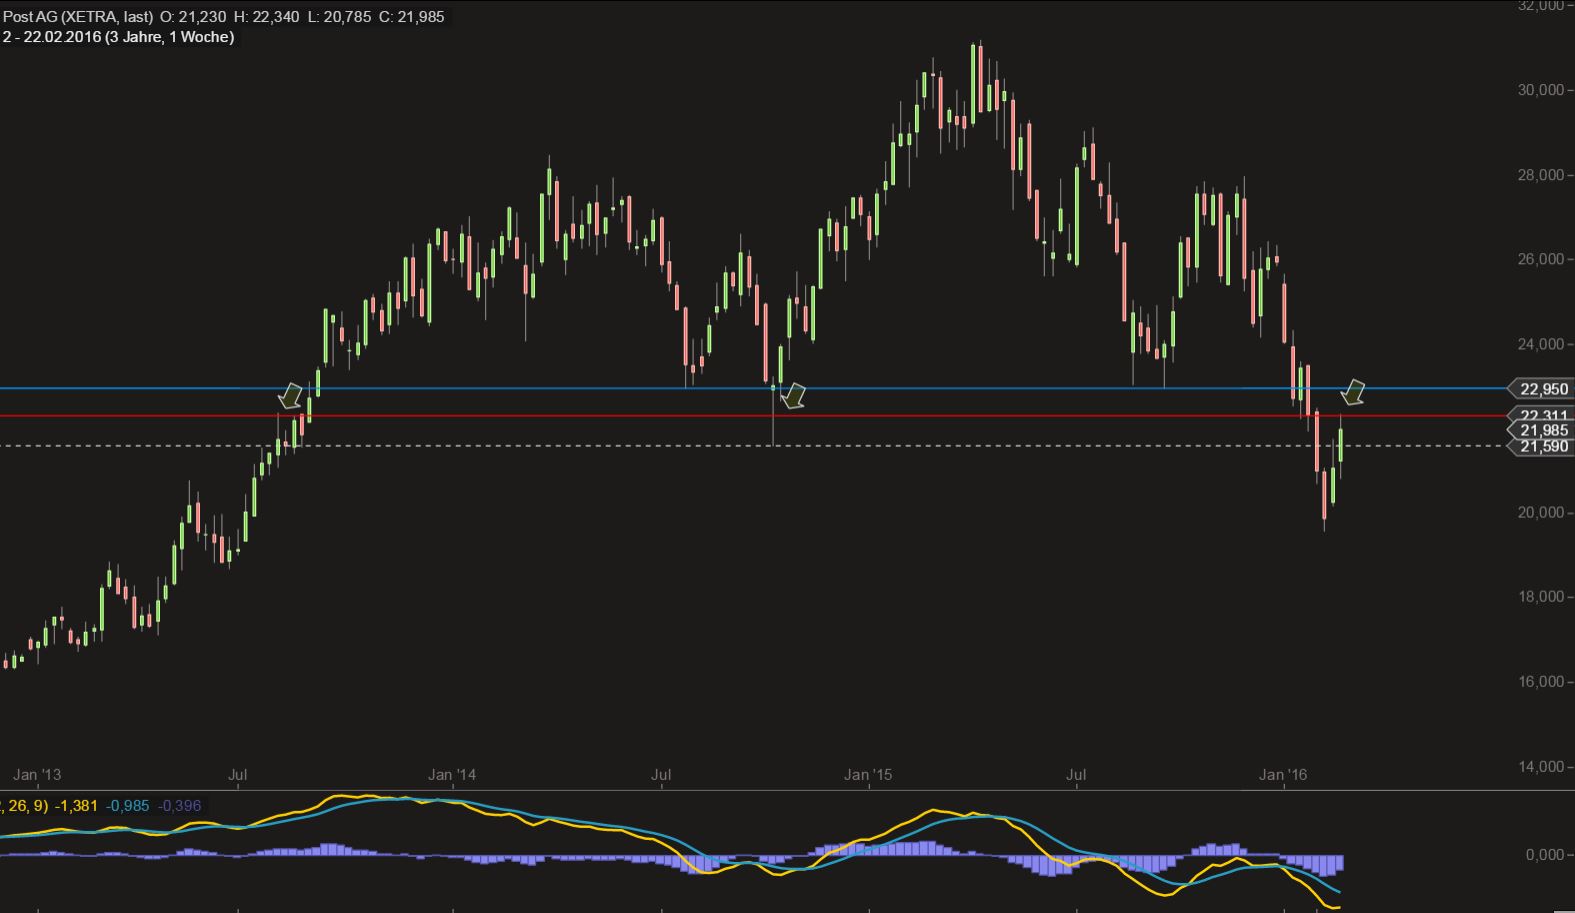Click the Jan '16 time axis label
Image resolution: width=1575 pixels, height=913 pixels.
pos(1283,774)
